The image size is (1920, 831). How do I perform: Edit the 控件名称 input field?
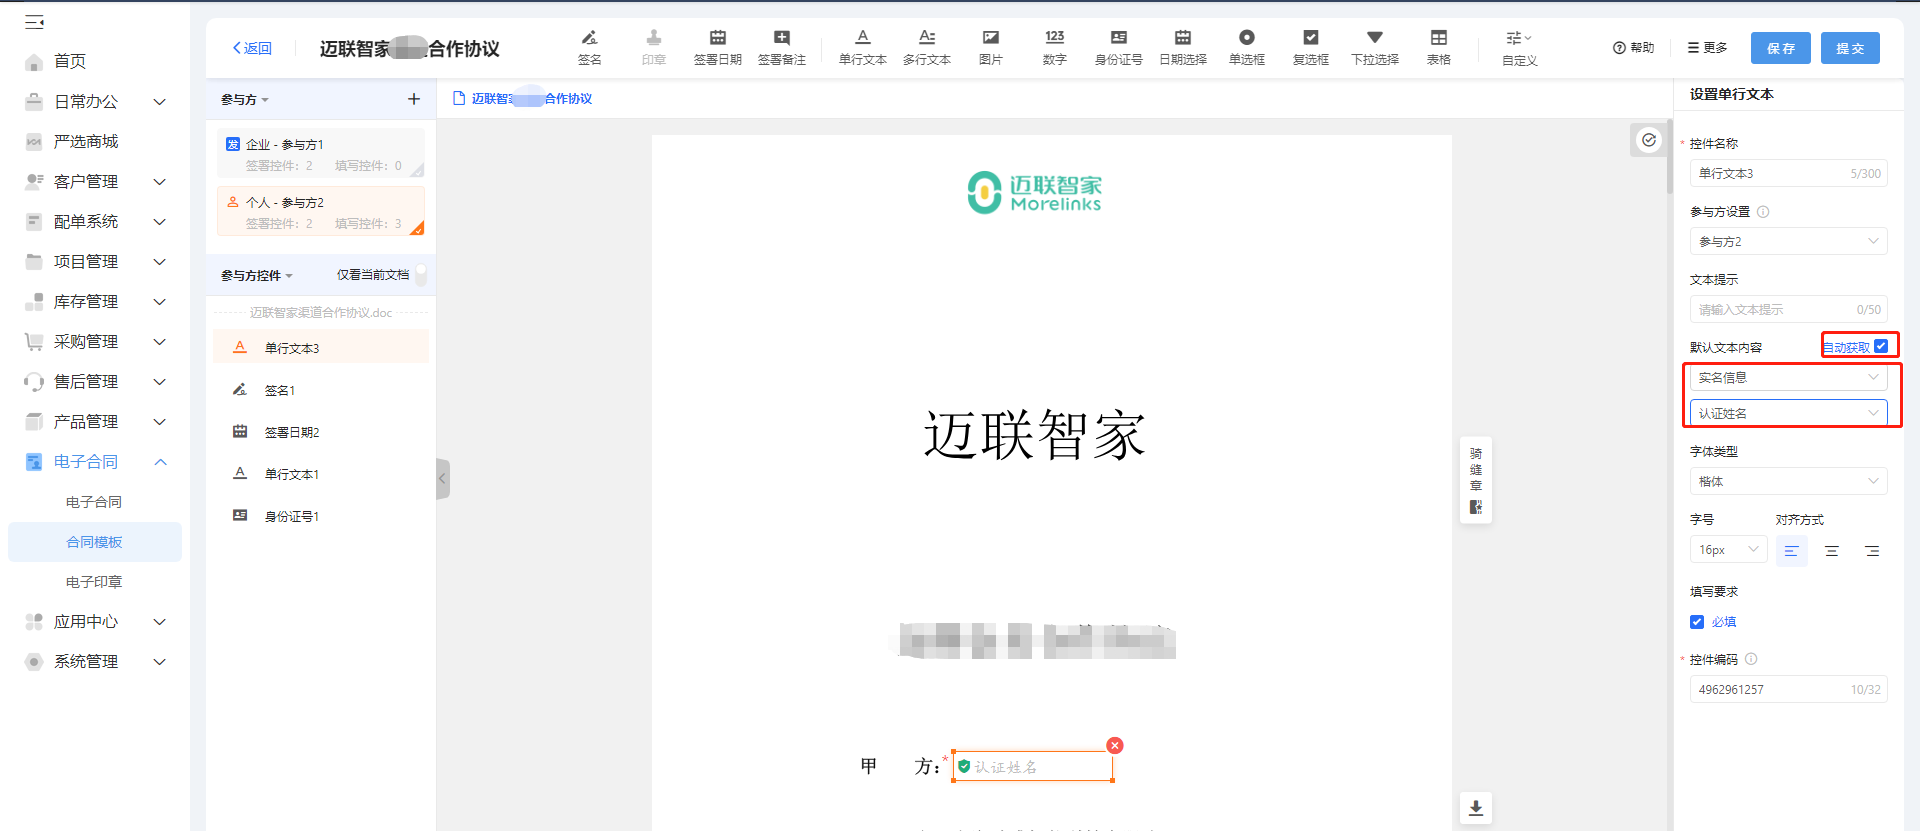point(1788,173)
